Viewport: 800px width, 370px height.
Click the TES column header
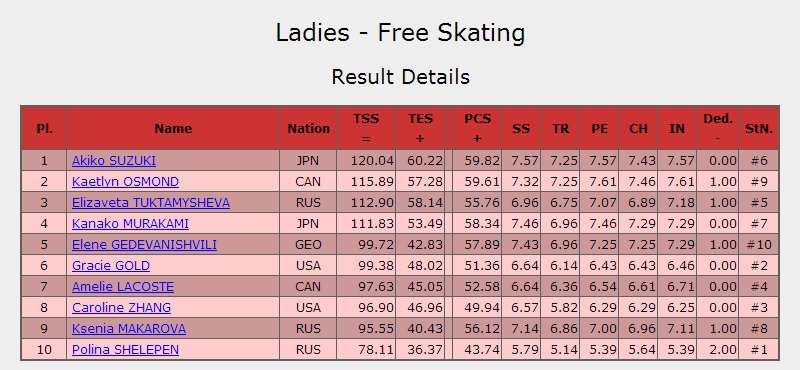[420, 128]
